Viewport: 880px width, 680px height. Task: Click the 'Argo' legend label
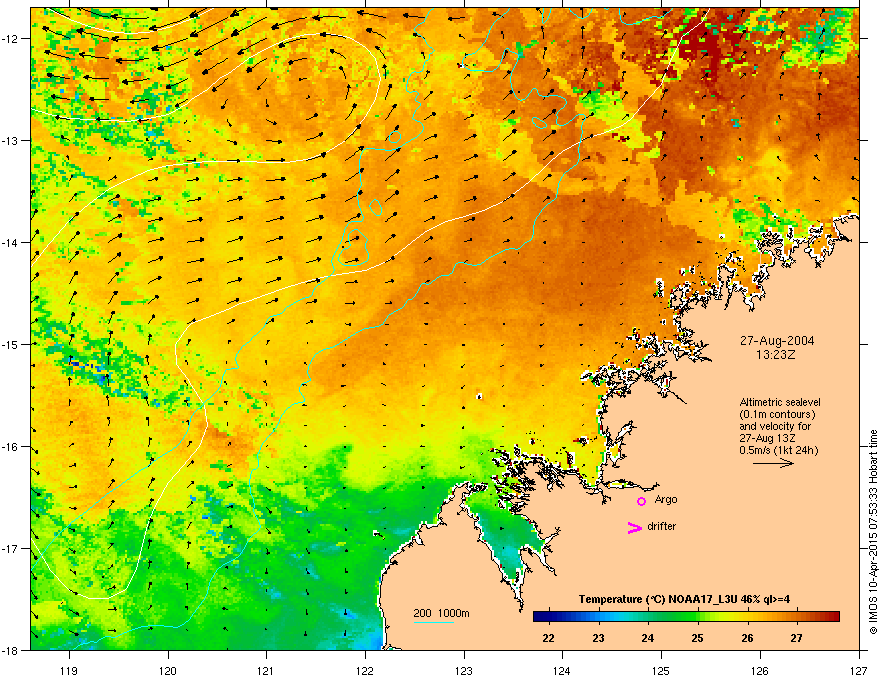coord(666,499)
